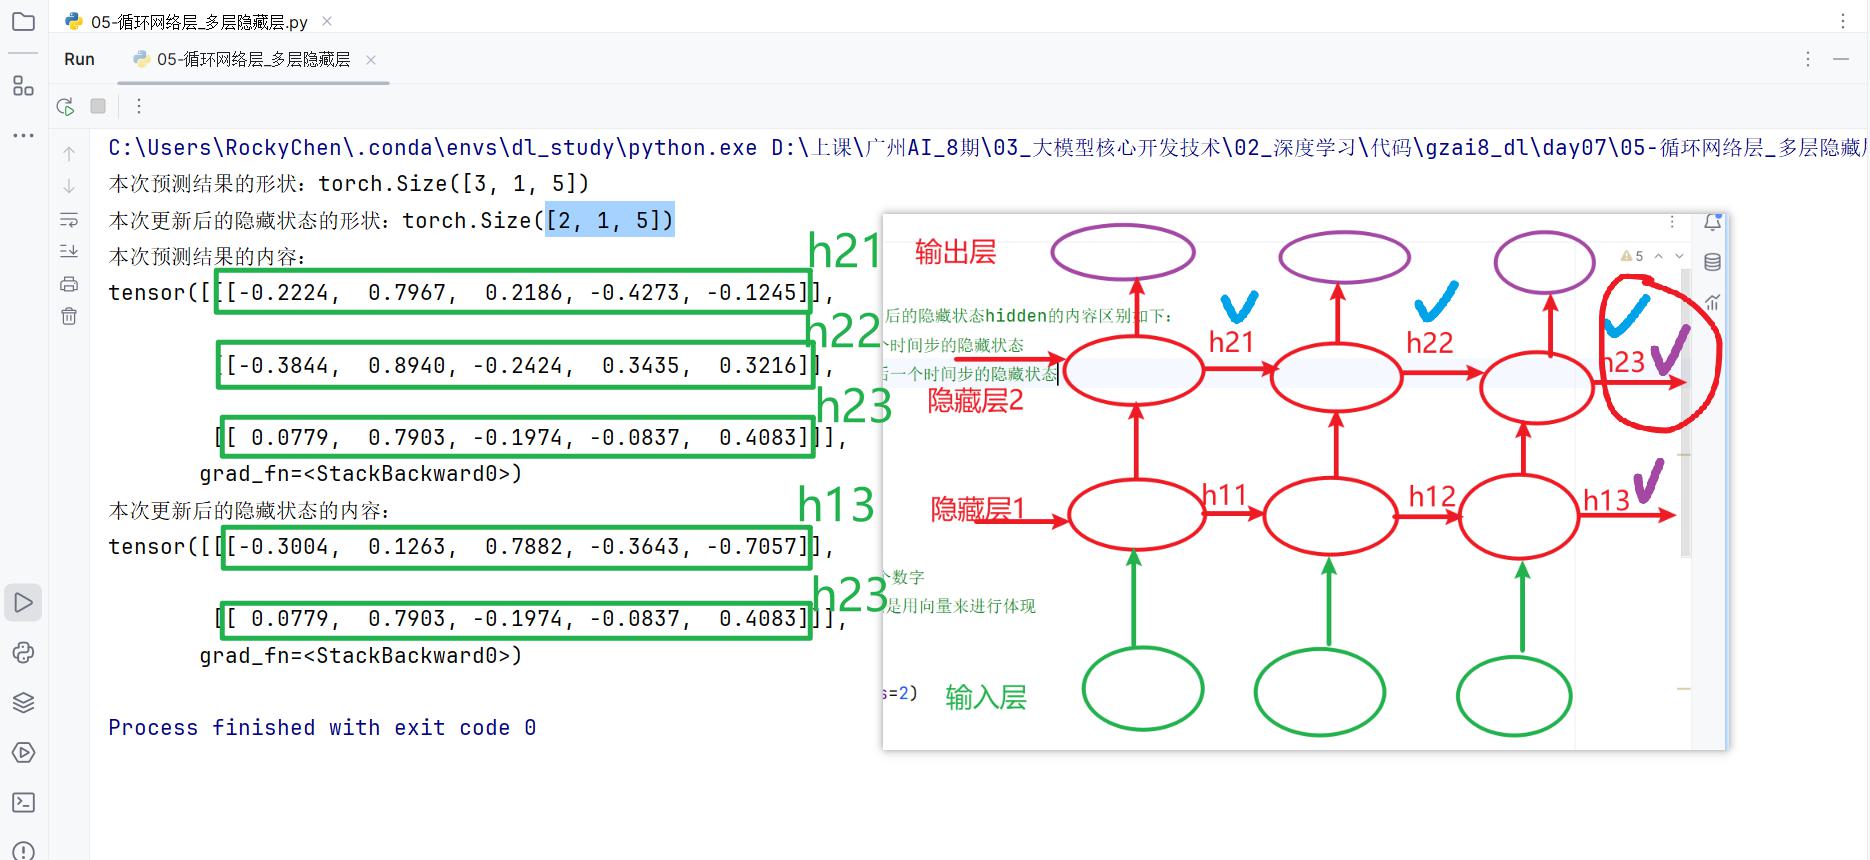This screenshot has width=1870, height=860.
Task: Open the Project tool window folder icon
Action: click(23, 22)
